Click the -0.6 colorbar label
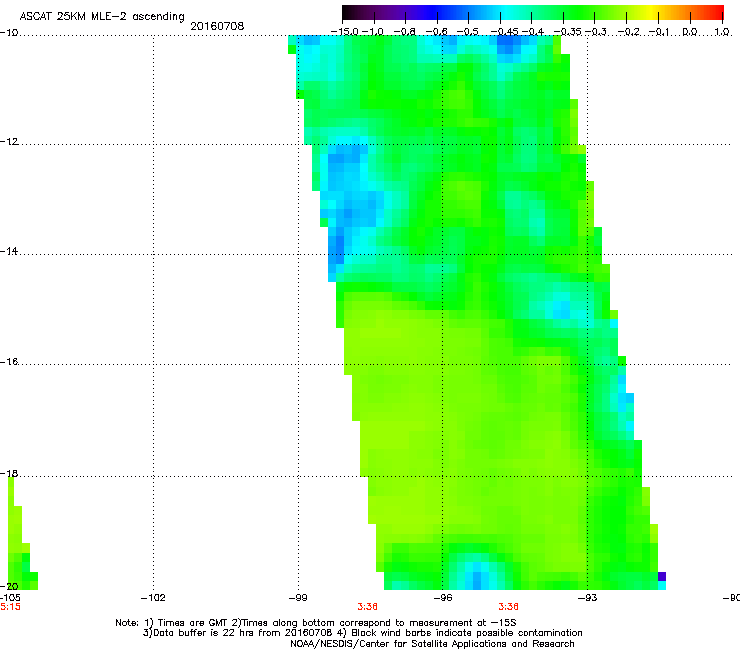Viewport: 740px width, 650px height. pos(436,32)
